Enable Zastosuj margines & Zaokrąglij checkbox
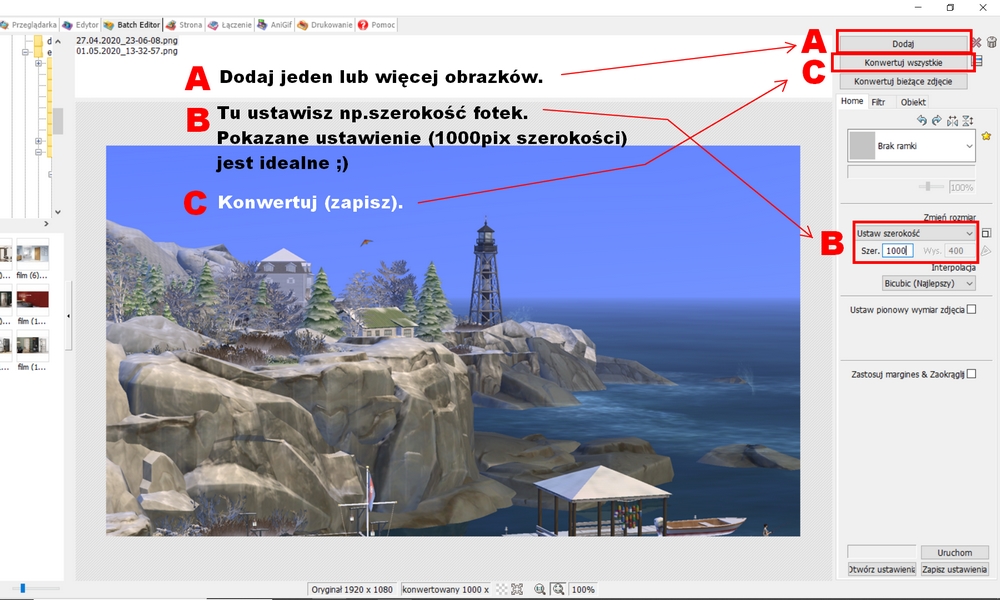Viewport: 1000px width, 600px height. [x=971, y=374]
